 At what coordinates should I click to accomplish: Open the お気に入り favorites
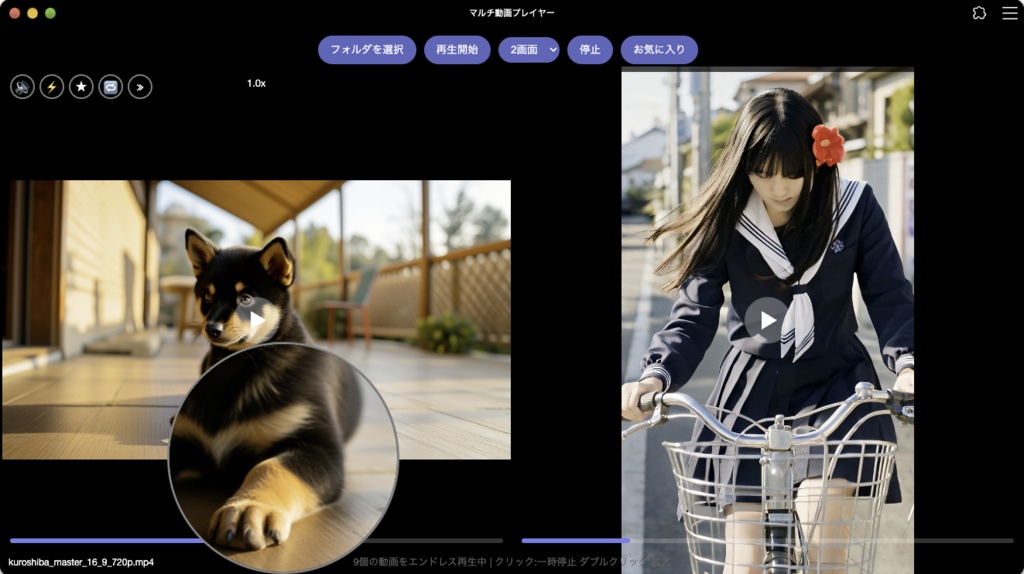point(659,50)
